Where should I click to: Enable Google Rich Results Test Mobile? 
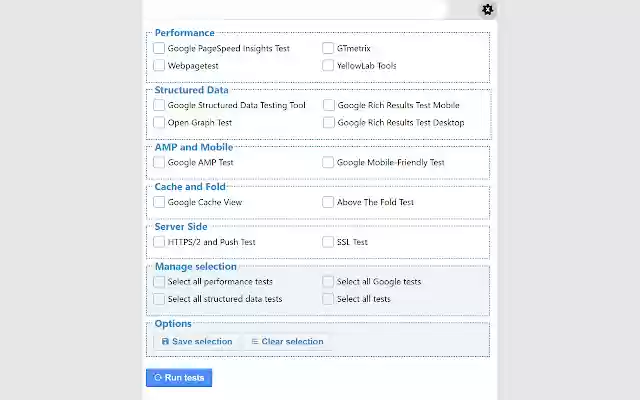click(329, 105)
